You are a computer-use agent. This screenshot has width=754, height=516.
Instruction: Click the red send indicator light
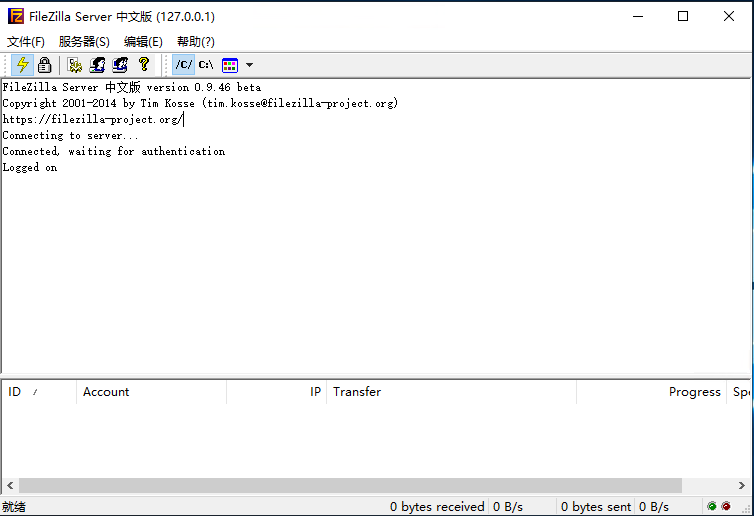pyautogui.click(x=726, y=506)
